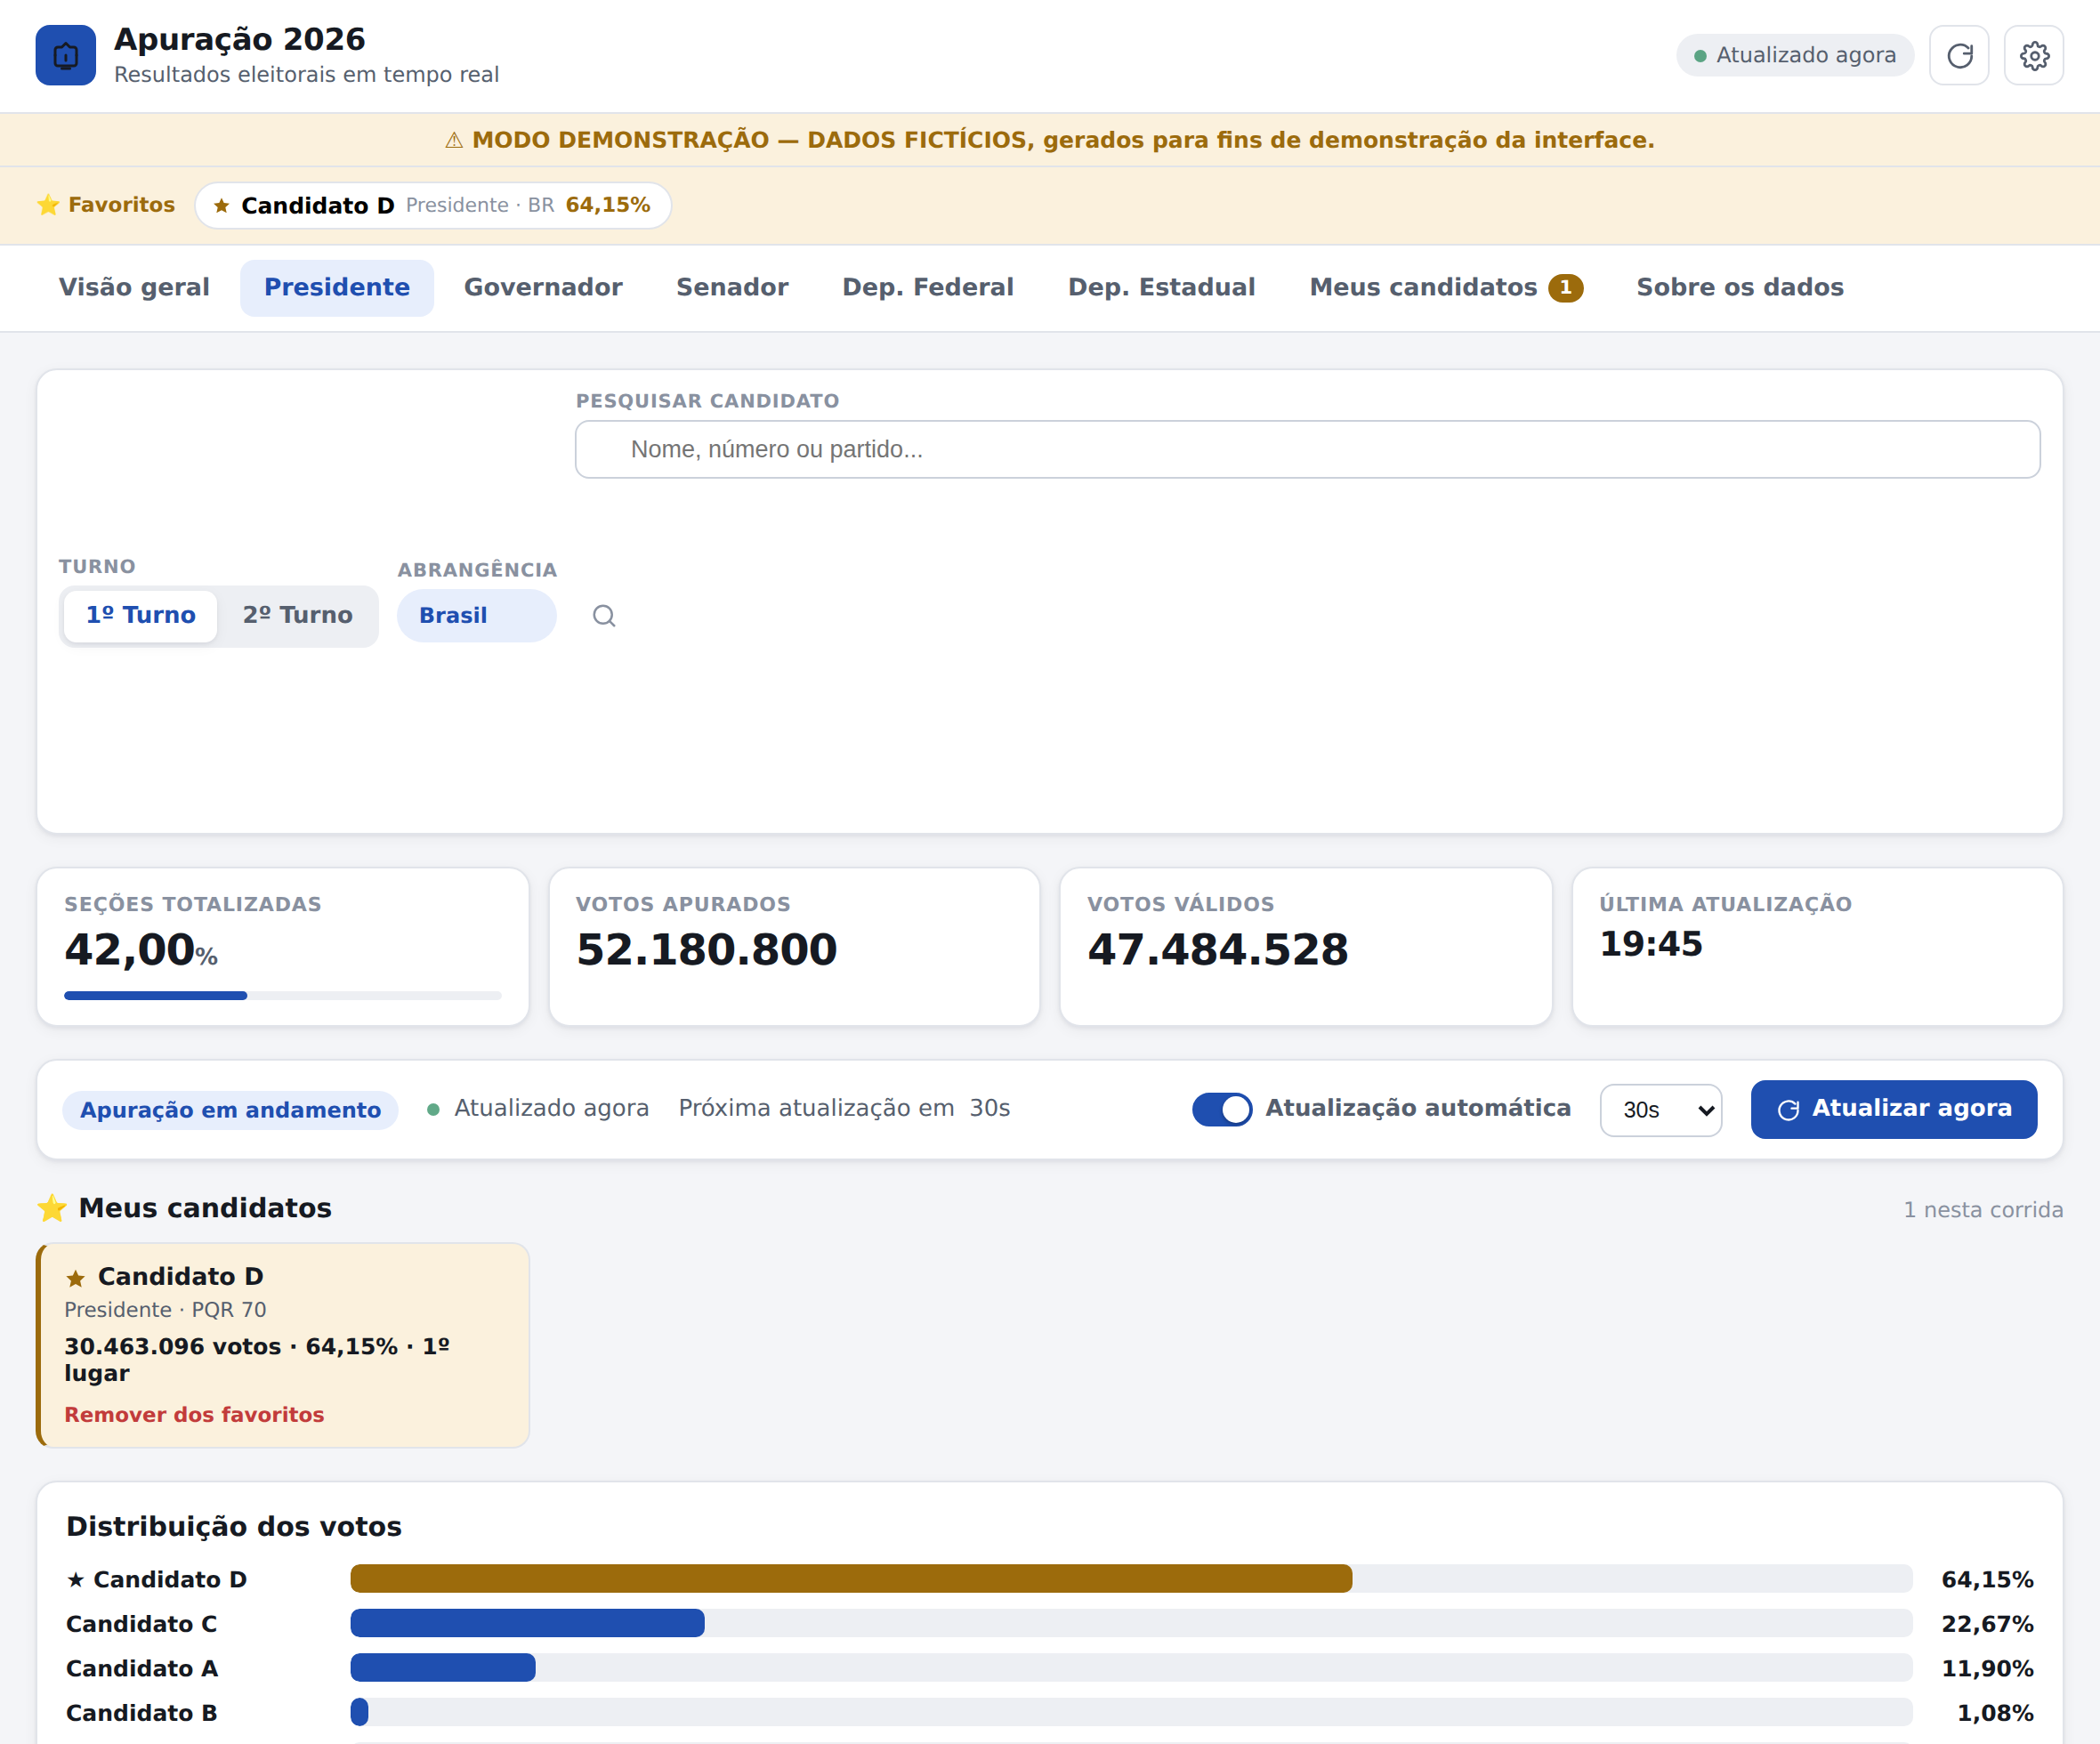Click the Seções totalizadas progress bar
The height and width of the screenshot is (1744, 2100).
point(283,996)
